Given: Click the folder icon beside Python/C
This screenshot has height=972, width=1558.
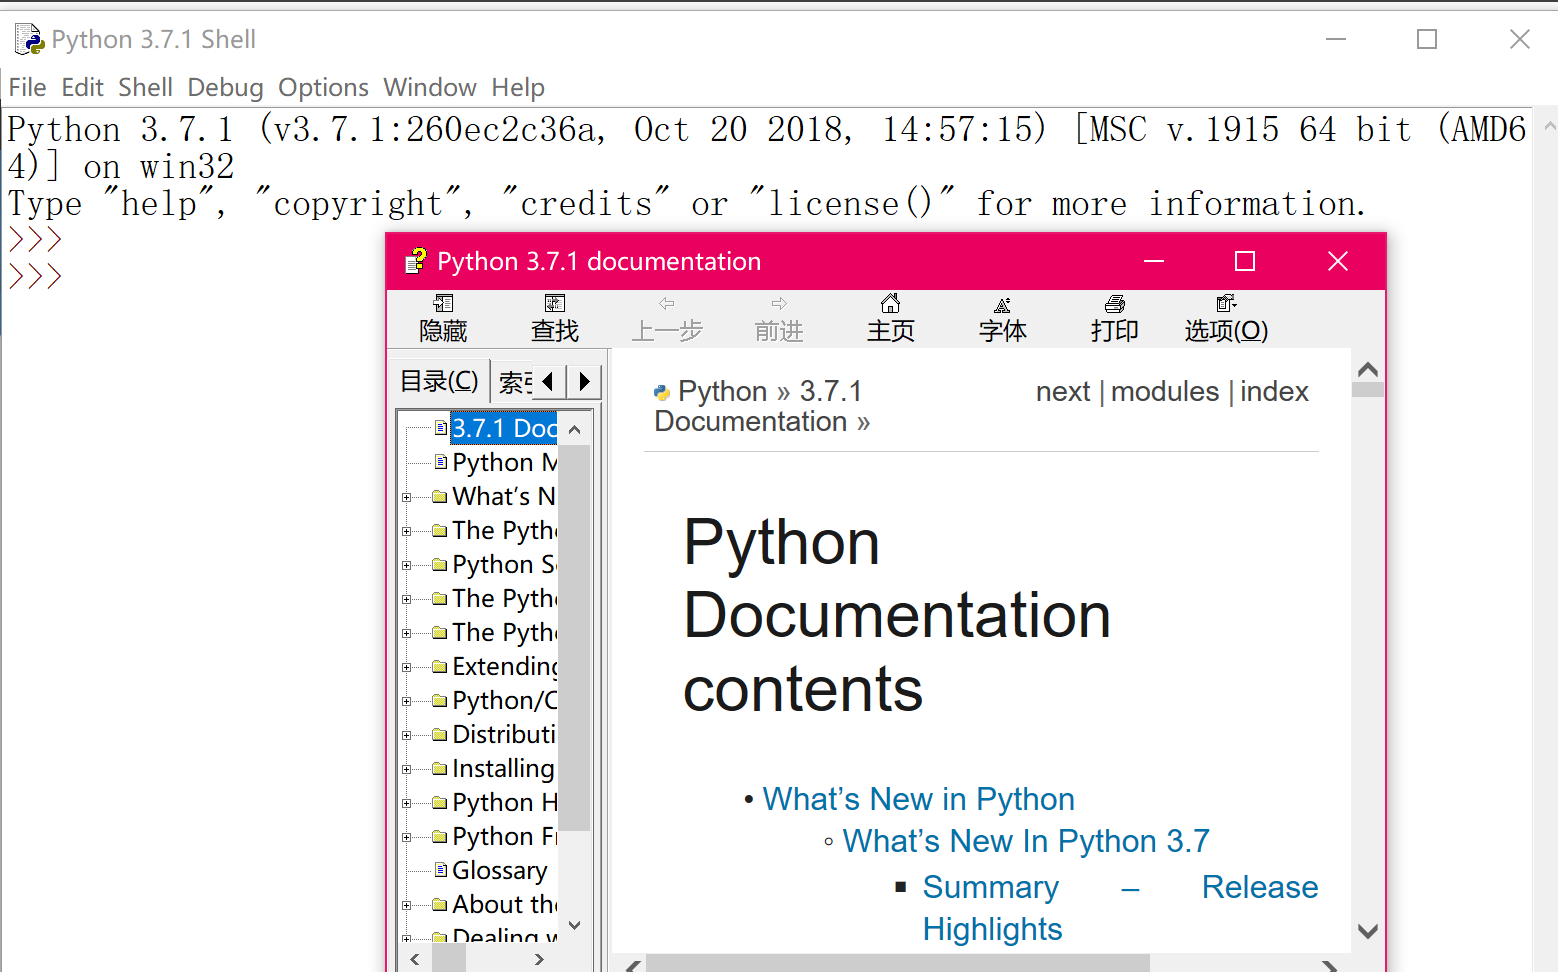Looking at the screenshot, I should (439, 700).
